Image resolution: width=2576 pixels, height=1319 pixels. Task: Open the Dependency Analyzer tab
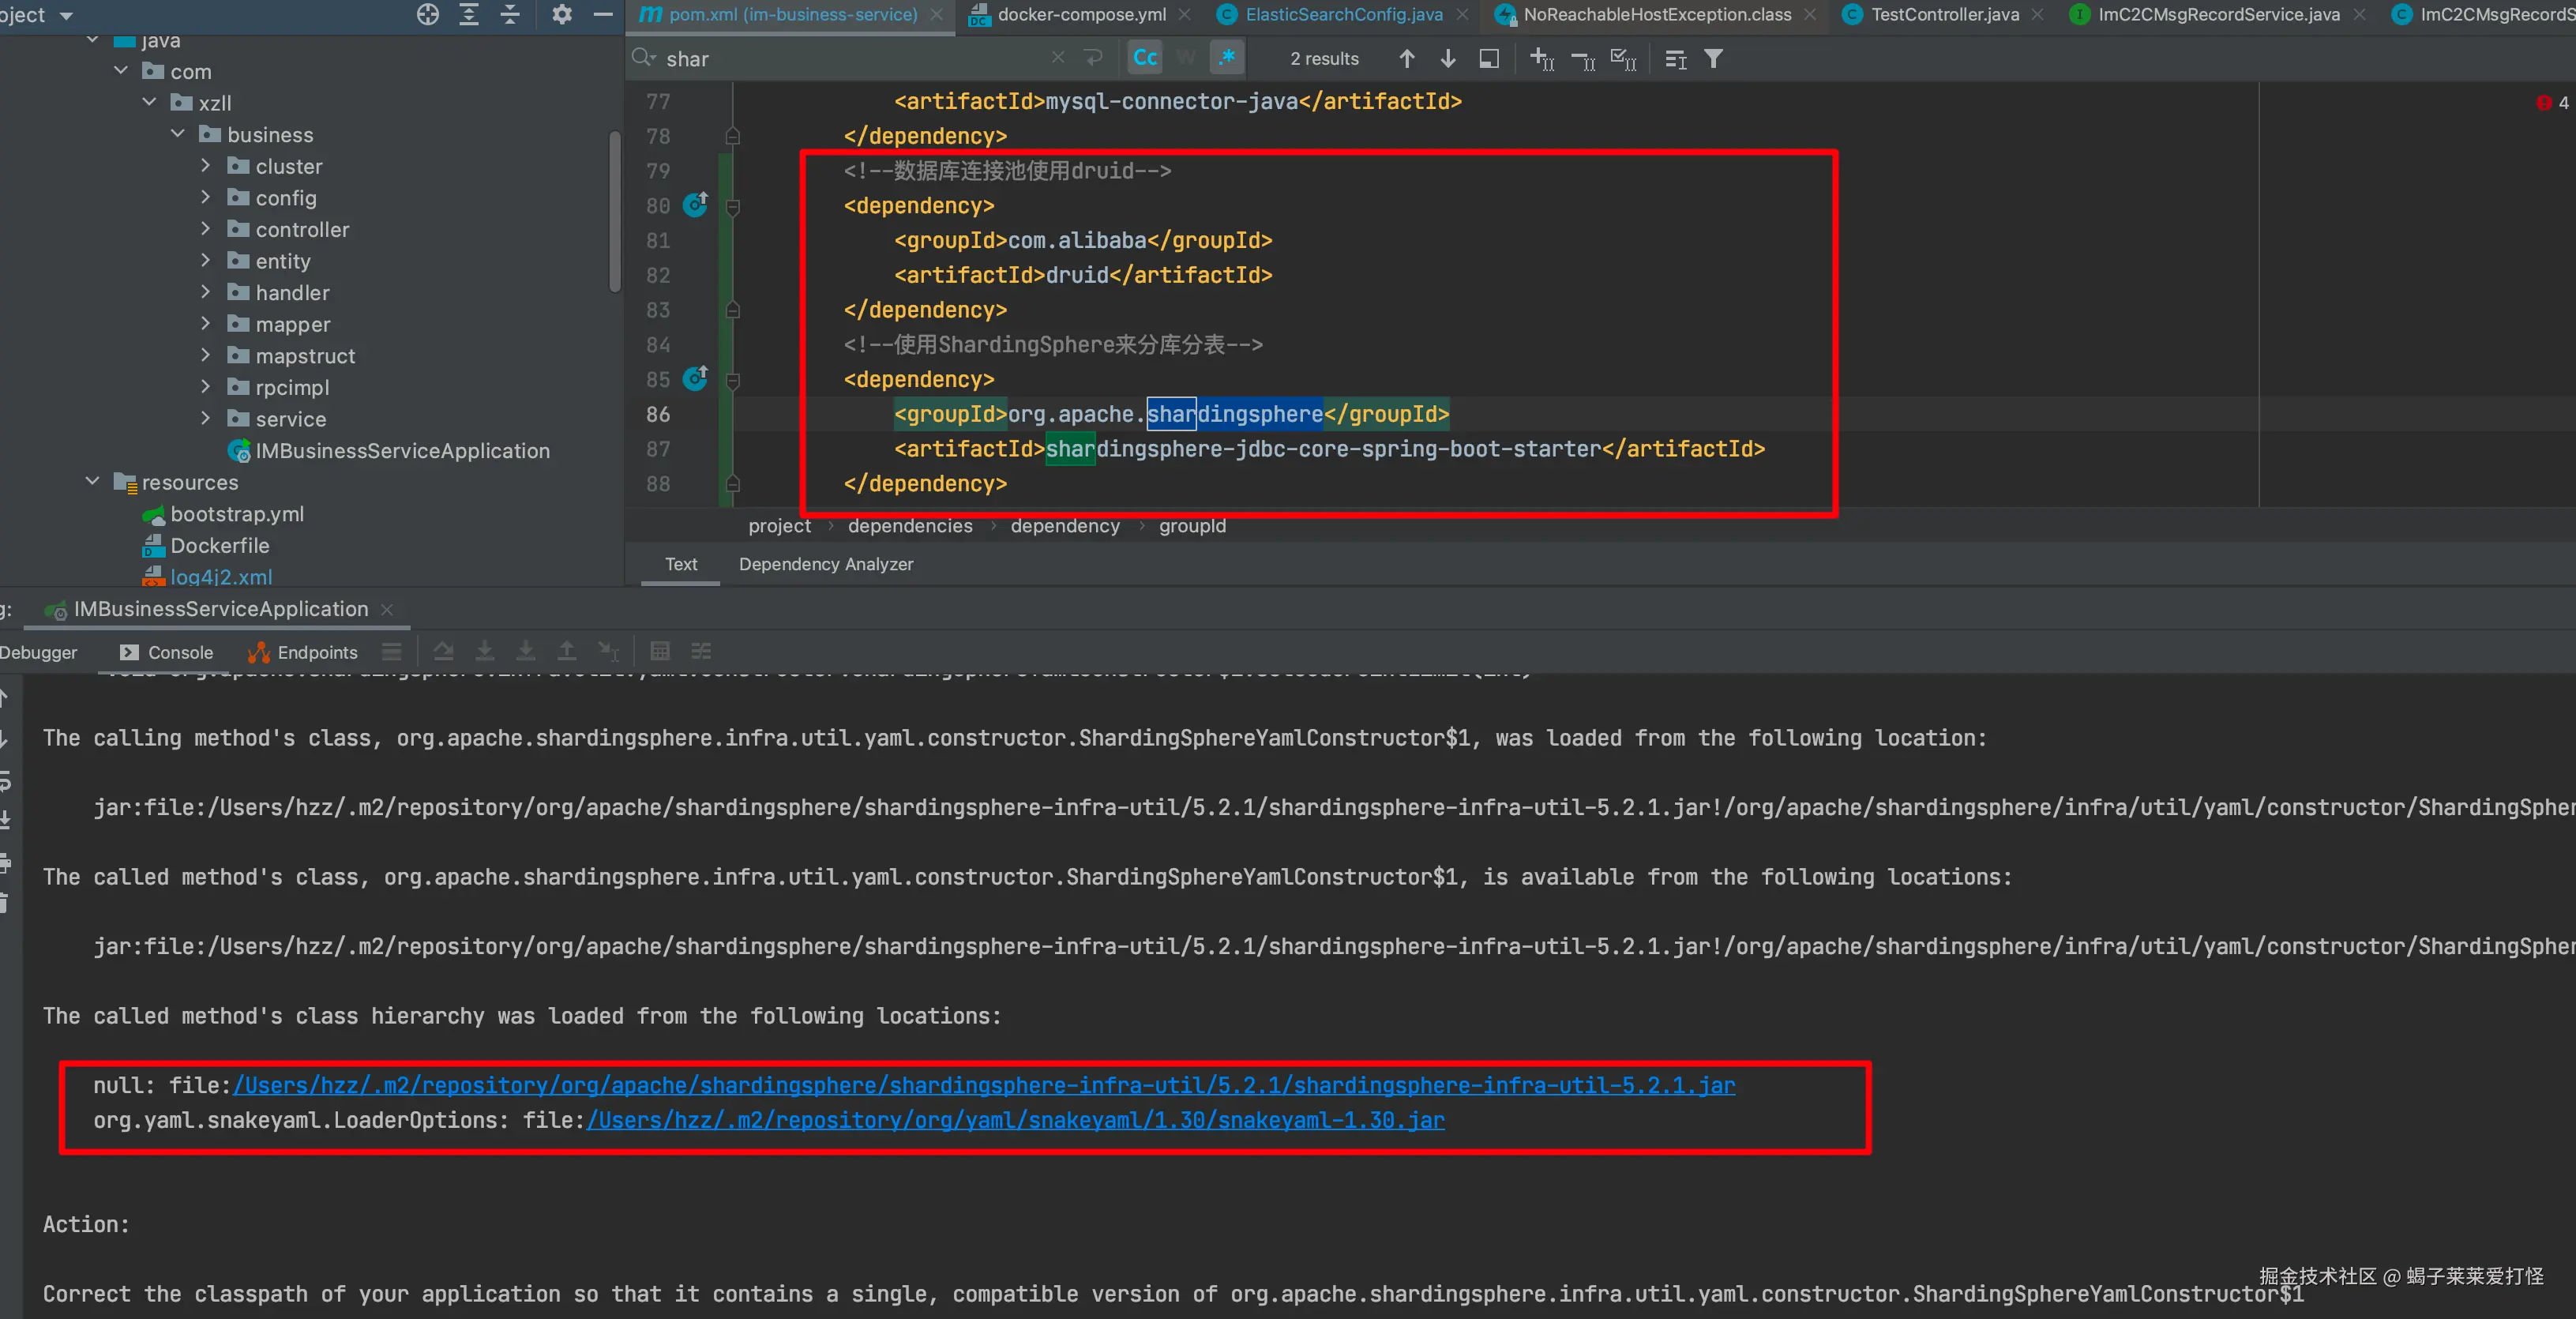click(825, 564)
